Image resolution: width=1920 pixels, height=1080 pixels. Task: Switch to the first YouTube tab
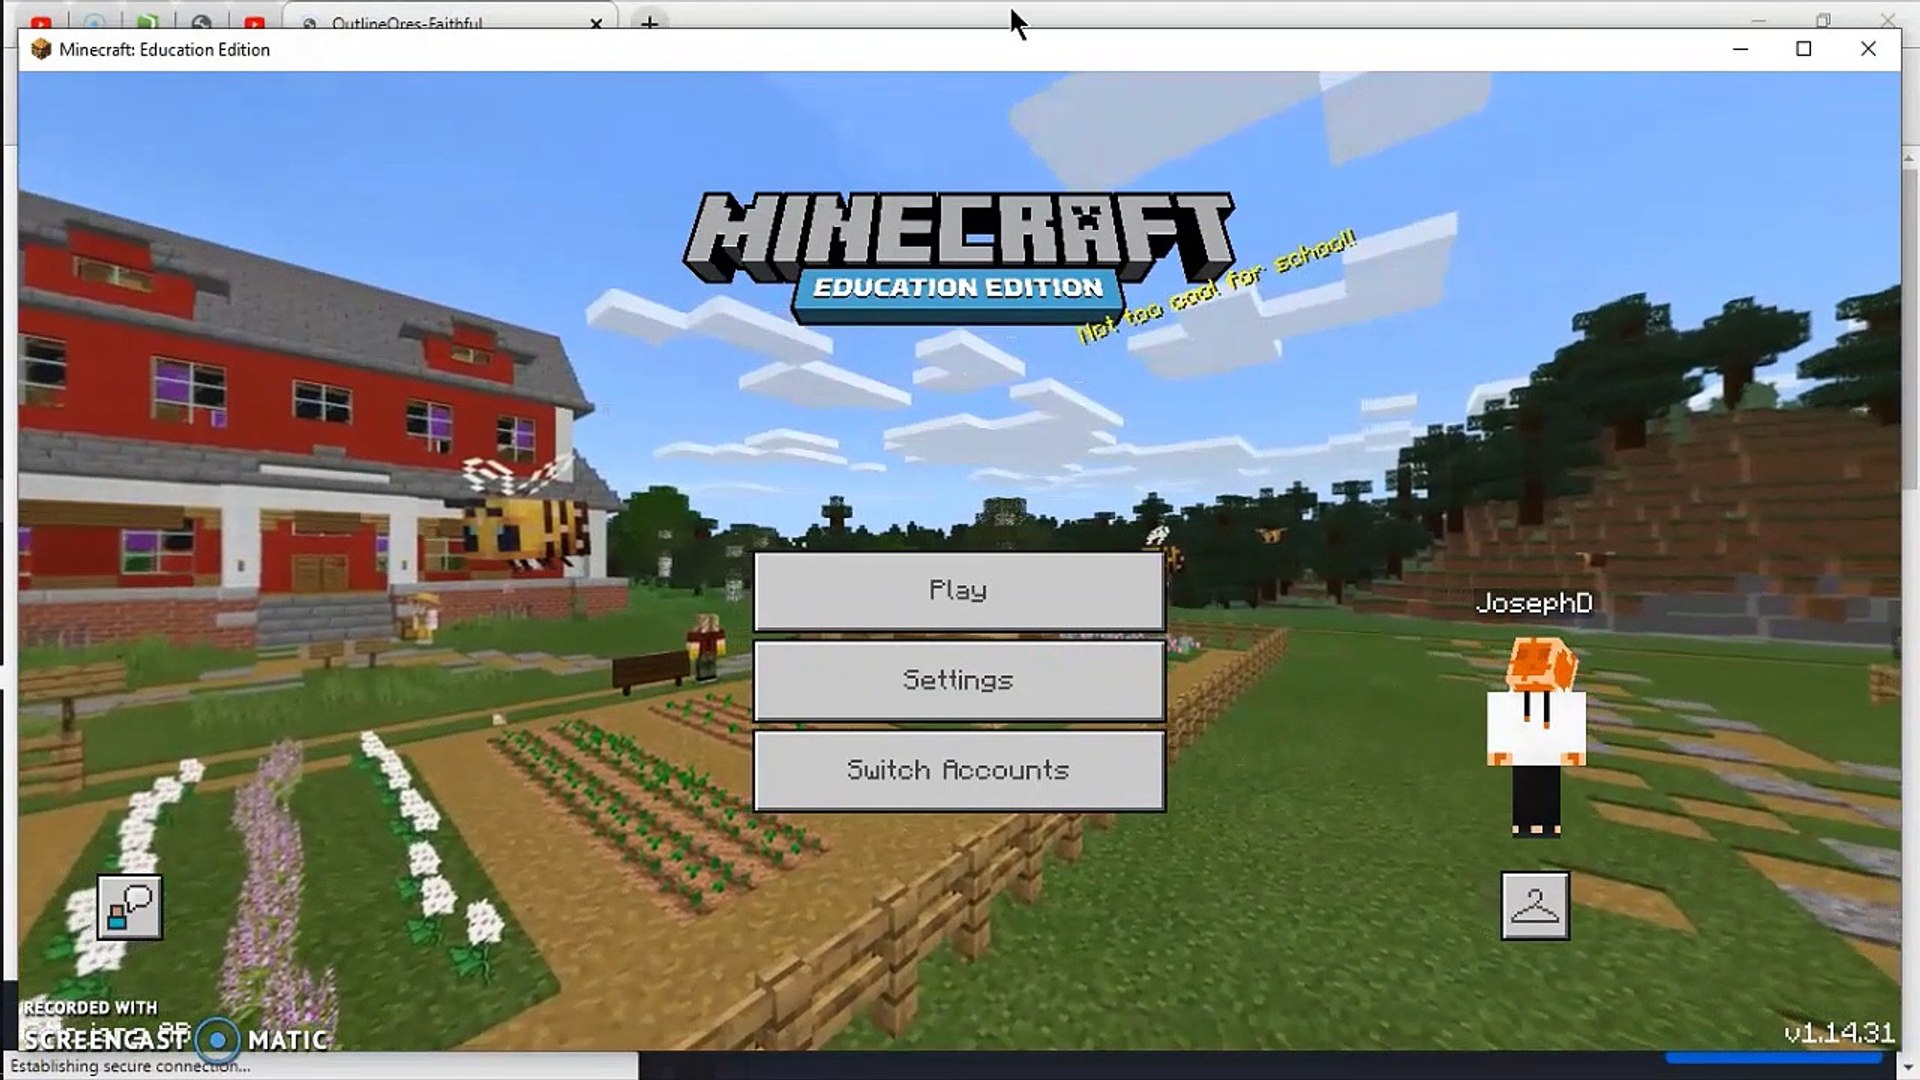(x=41, y=22)
